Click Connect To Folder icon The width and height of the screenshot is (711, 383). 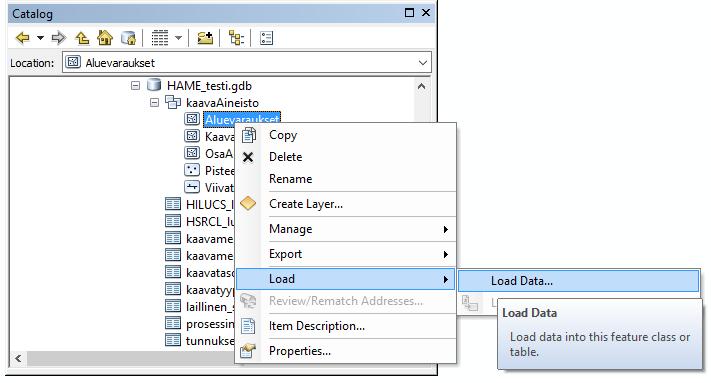click(205, 38)
